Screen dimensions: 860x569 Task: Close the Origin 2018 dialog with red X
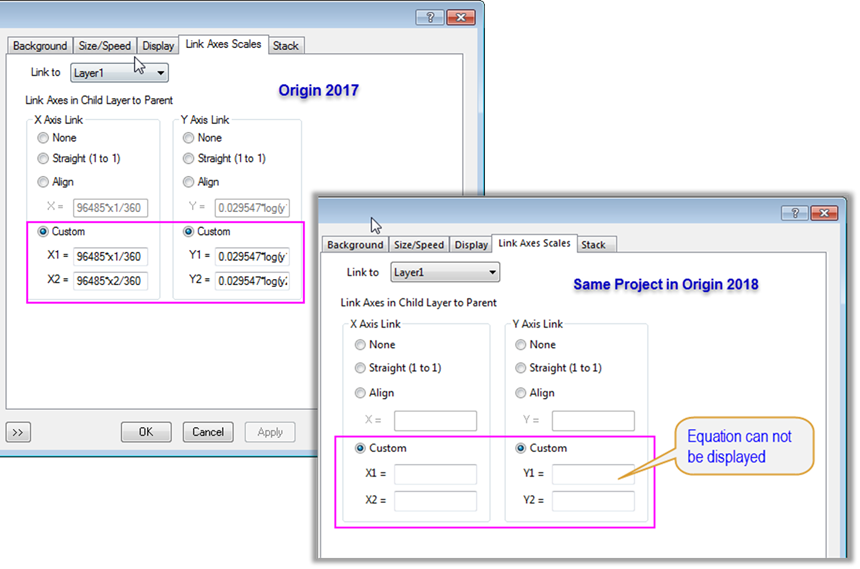(x=824, y=213)
